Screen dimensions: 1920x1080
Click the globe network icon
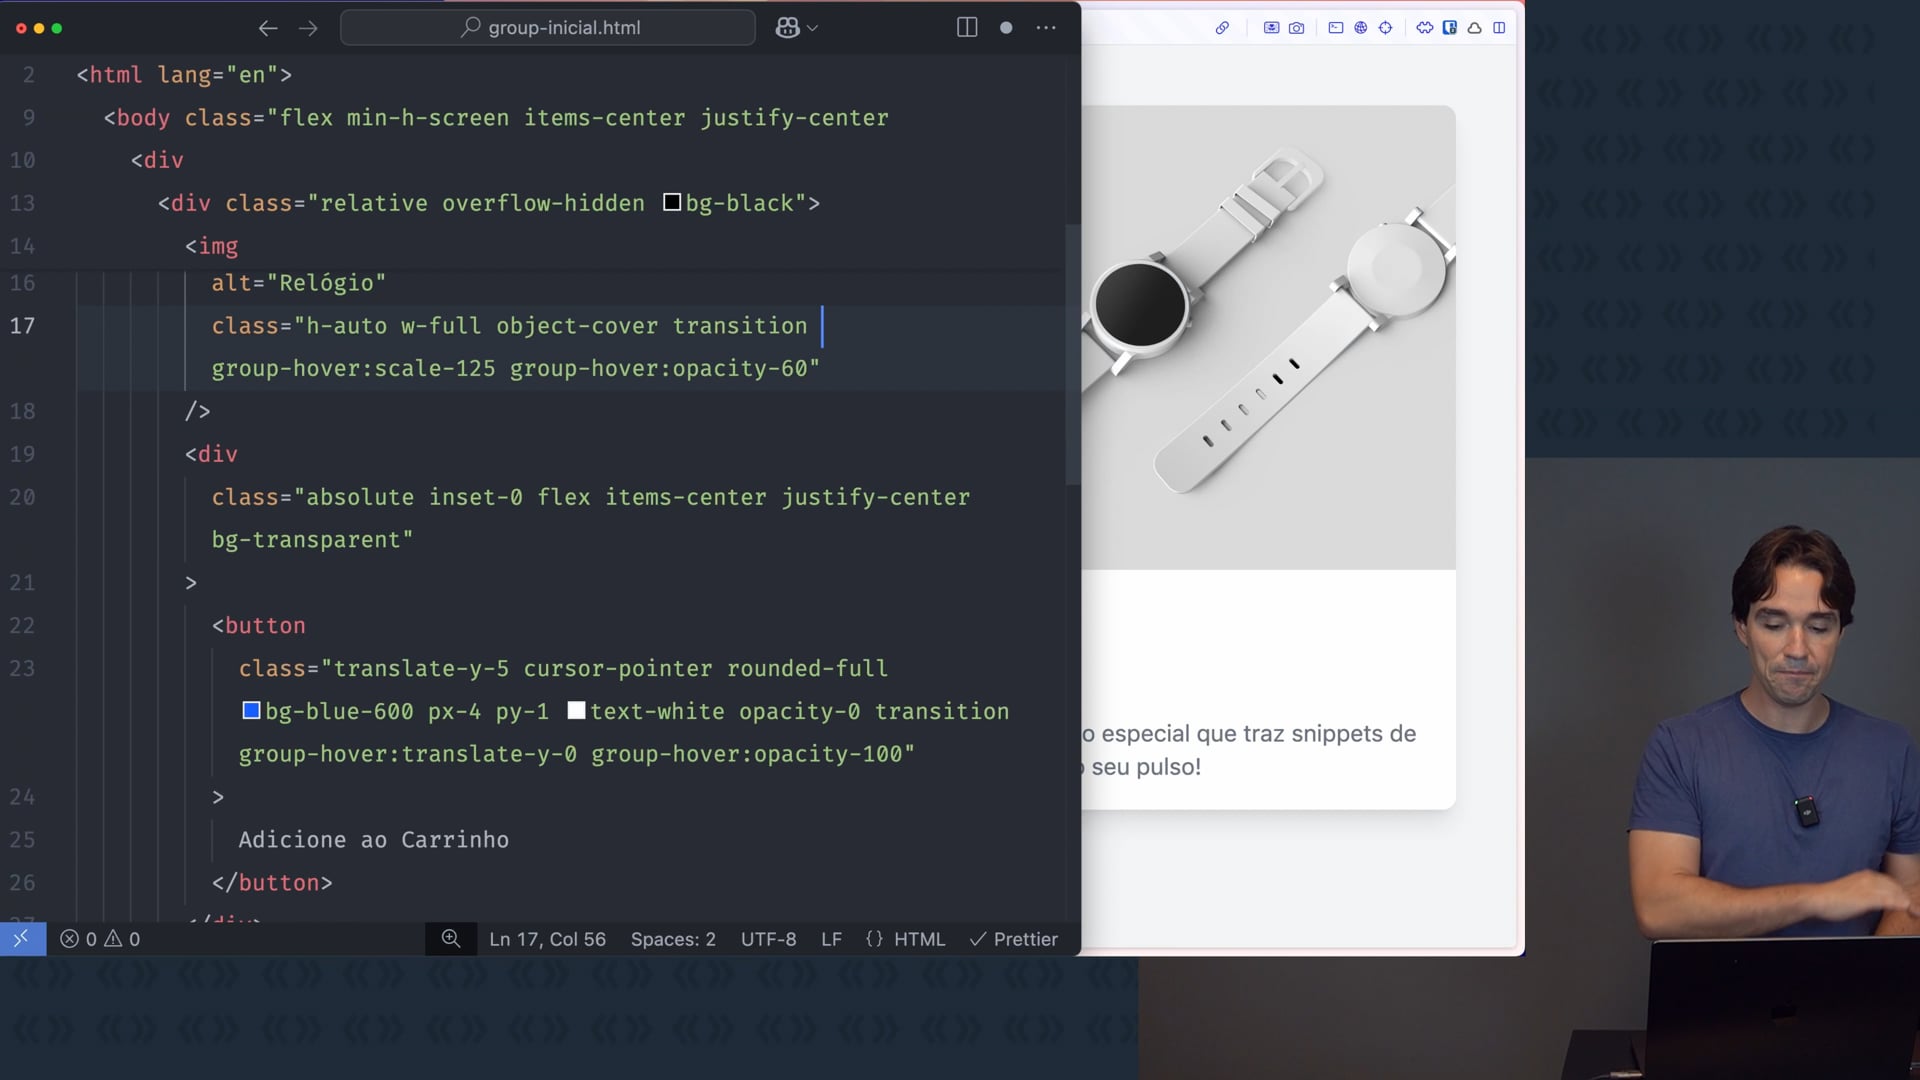[1360, 28]
